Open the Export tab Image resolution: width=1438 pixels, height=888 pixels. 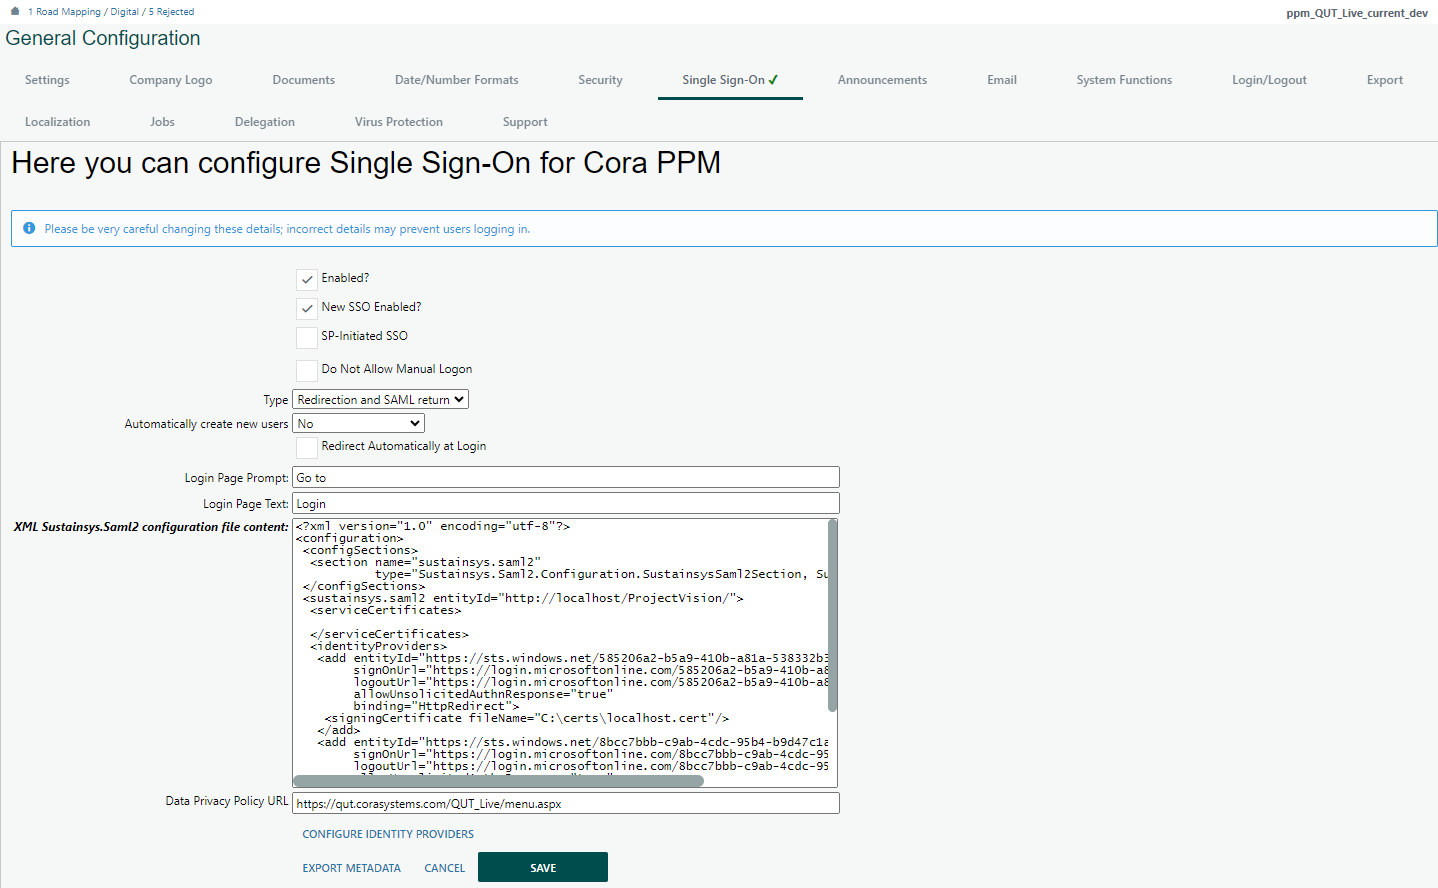(1385, 80)
